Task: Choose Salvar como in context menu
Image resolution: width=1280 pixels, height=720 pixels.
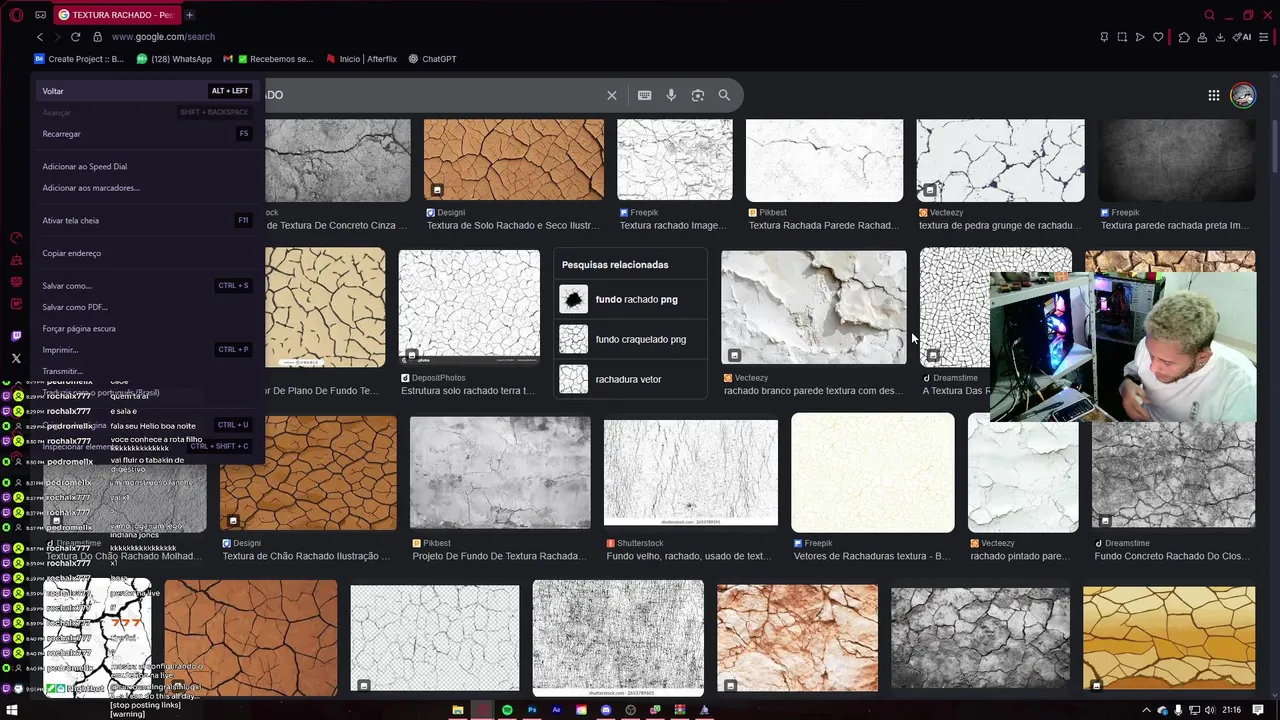Action: 146,286
